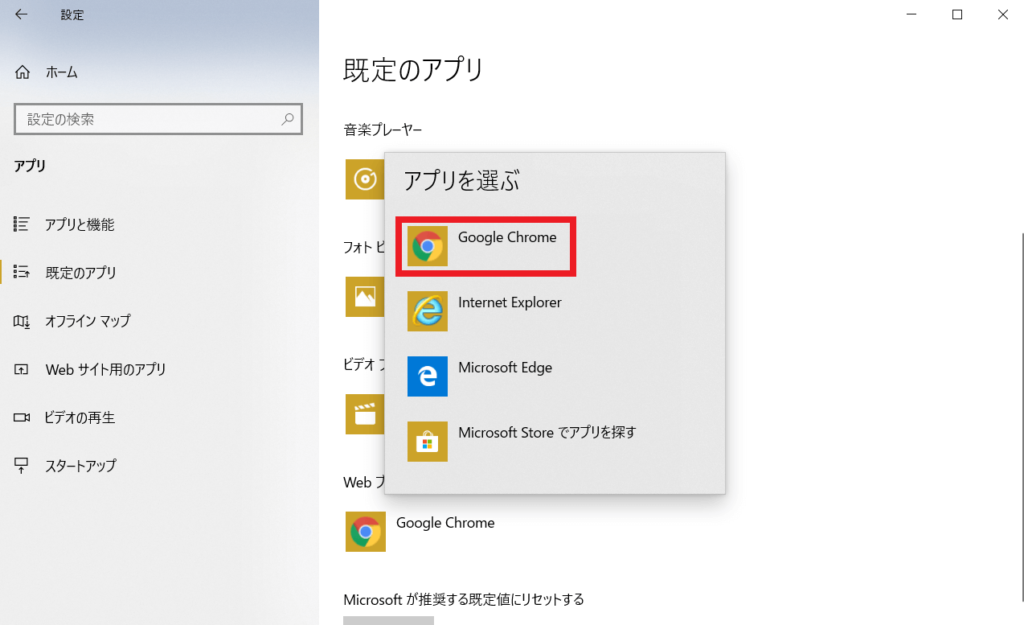Click current web browser Google Chrome below the popup
The height and width of the screenshot is (625, 1024).
[x=420, y=531]
